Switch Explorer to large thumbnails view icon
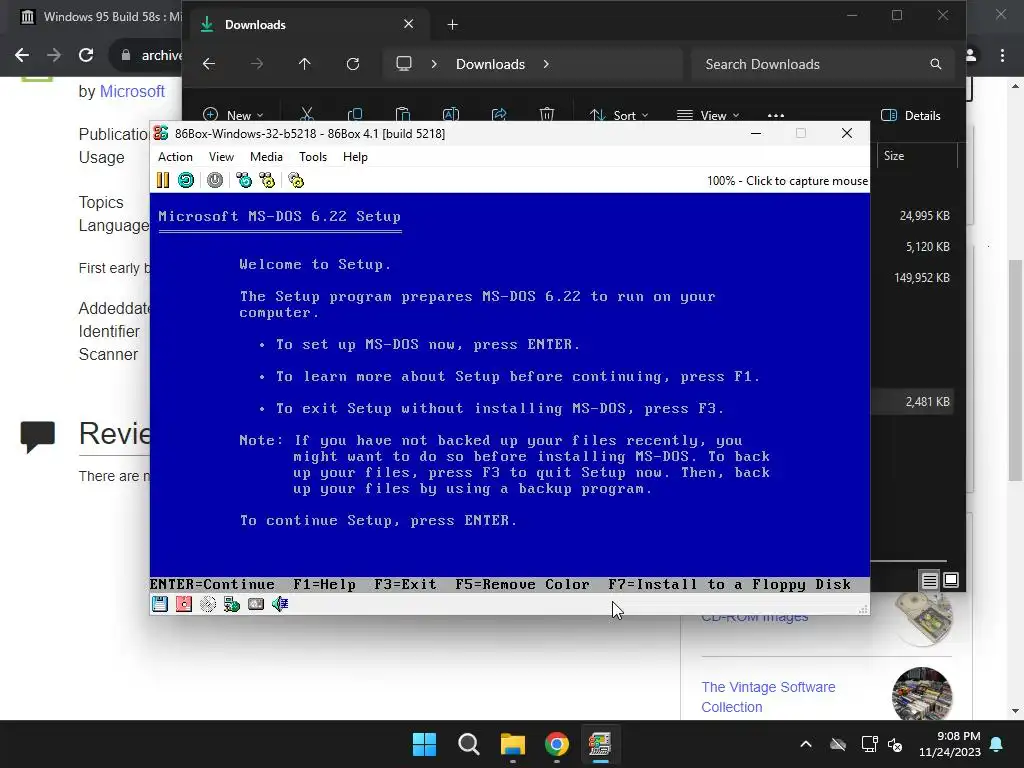 [x=951, y=580]
